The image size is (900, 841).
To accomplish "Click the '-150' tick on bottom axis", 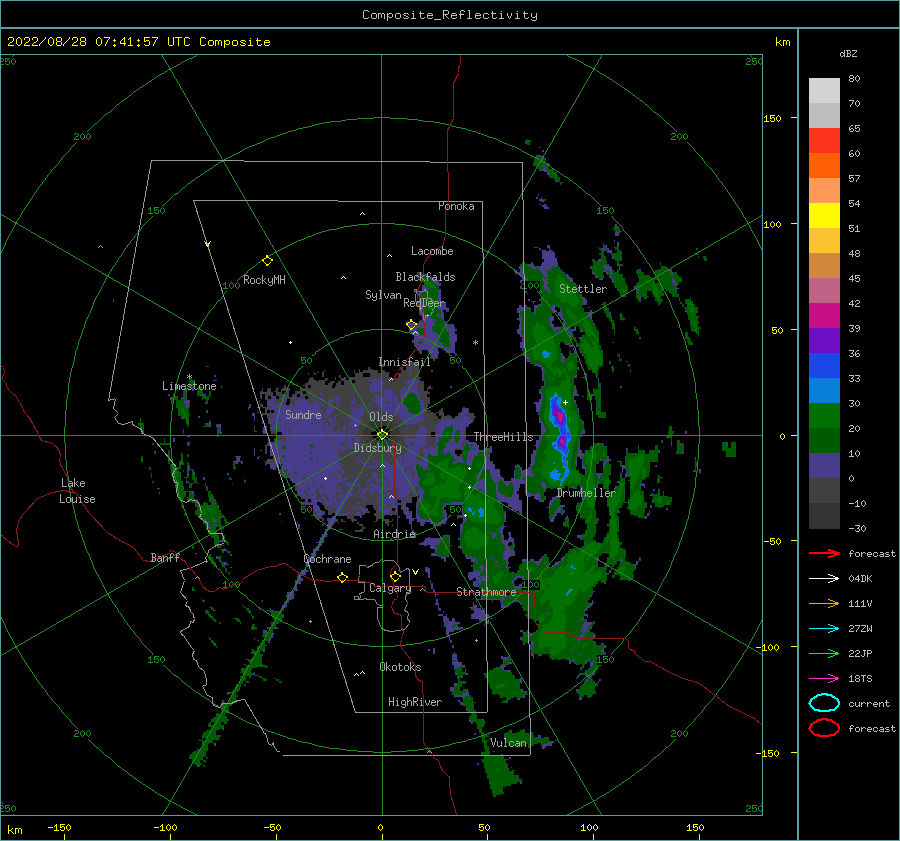I will (x=59, y=828).
